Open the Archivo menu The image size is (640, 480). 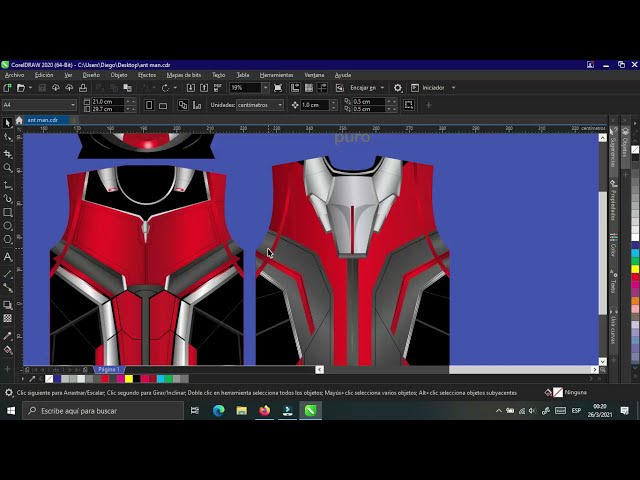pyautogui.click(x=14, y=75)
